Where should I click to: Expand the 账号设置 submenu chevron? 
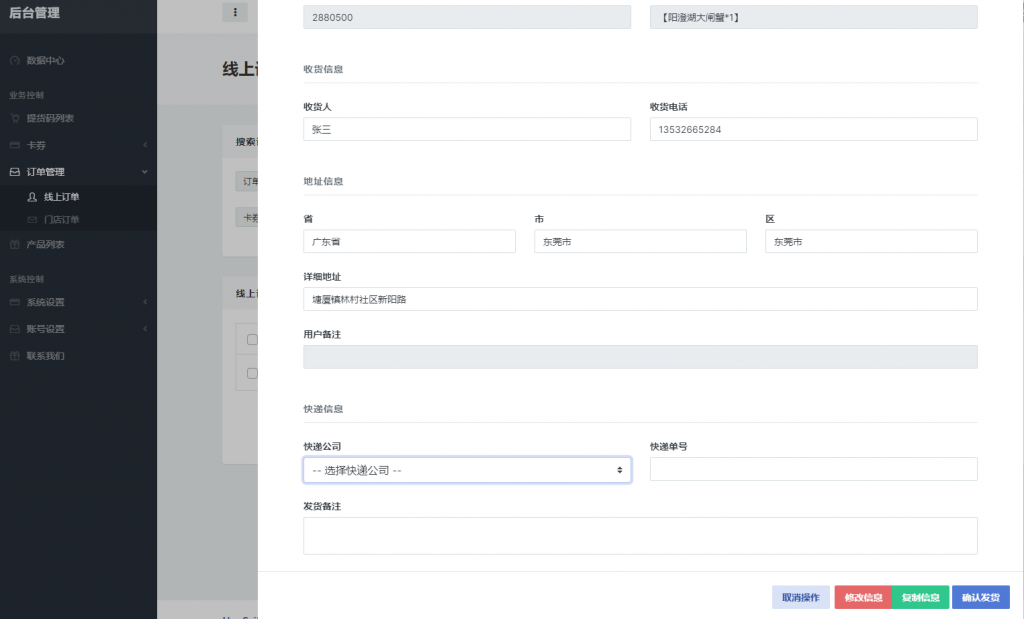pyautogui.click(x=145, y=329)
